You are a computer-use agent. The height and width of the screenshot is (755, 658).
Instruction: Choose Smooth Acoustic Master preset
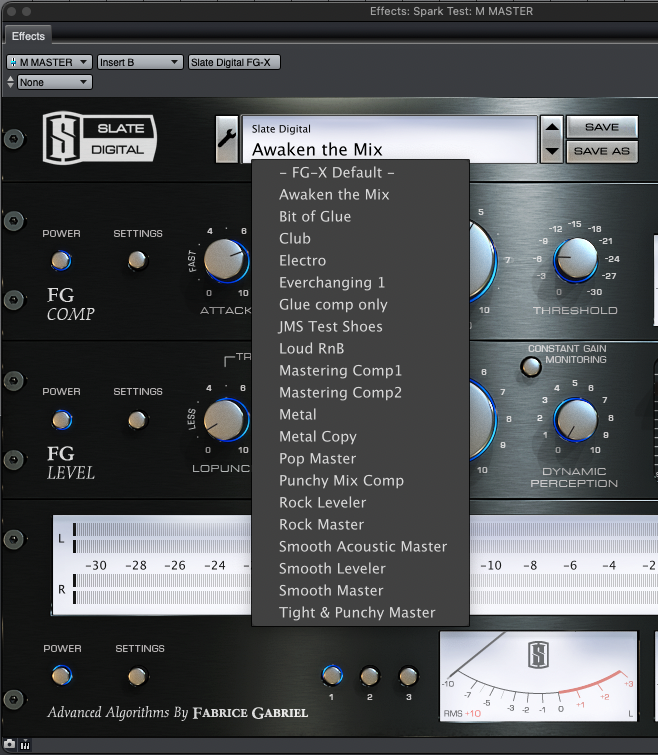pos(360,547)
